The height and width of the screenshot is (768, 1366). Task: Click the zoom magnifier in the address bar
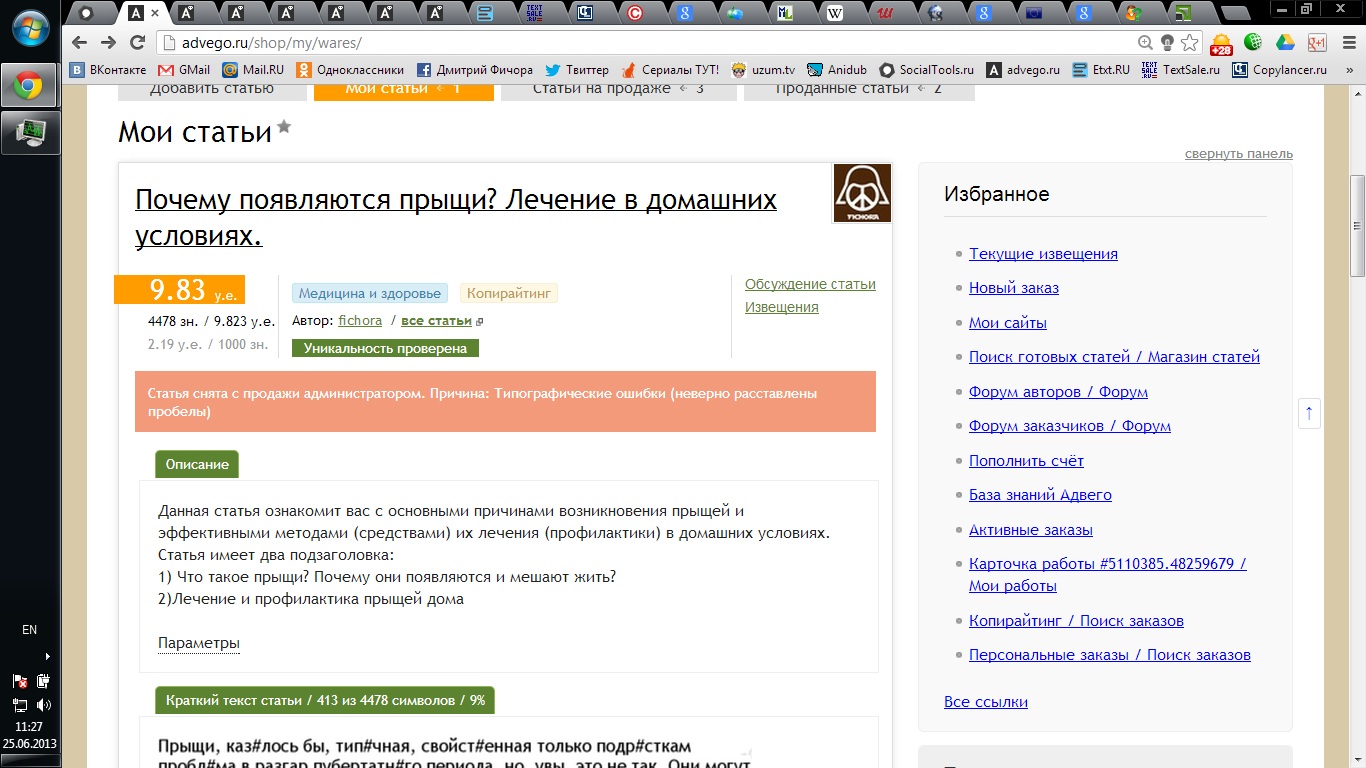[1146, 43]
